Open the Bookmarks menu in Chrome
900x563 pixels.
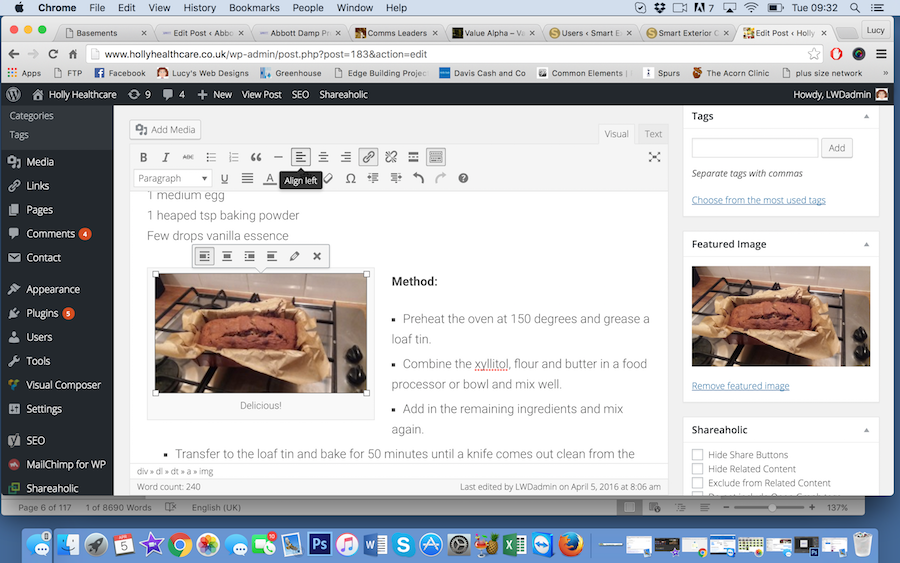(x=254, y=8)
